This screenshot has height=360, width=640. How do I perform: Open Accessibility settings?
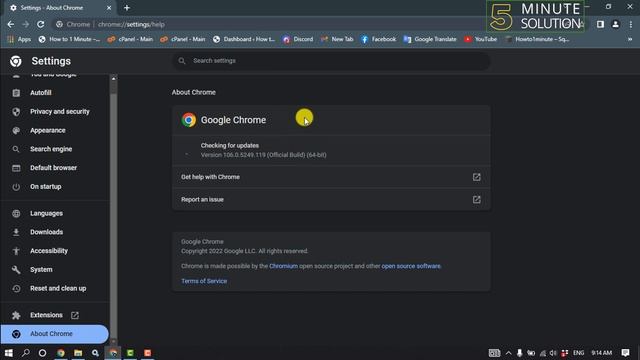[x=49, y=251]
